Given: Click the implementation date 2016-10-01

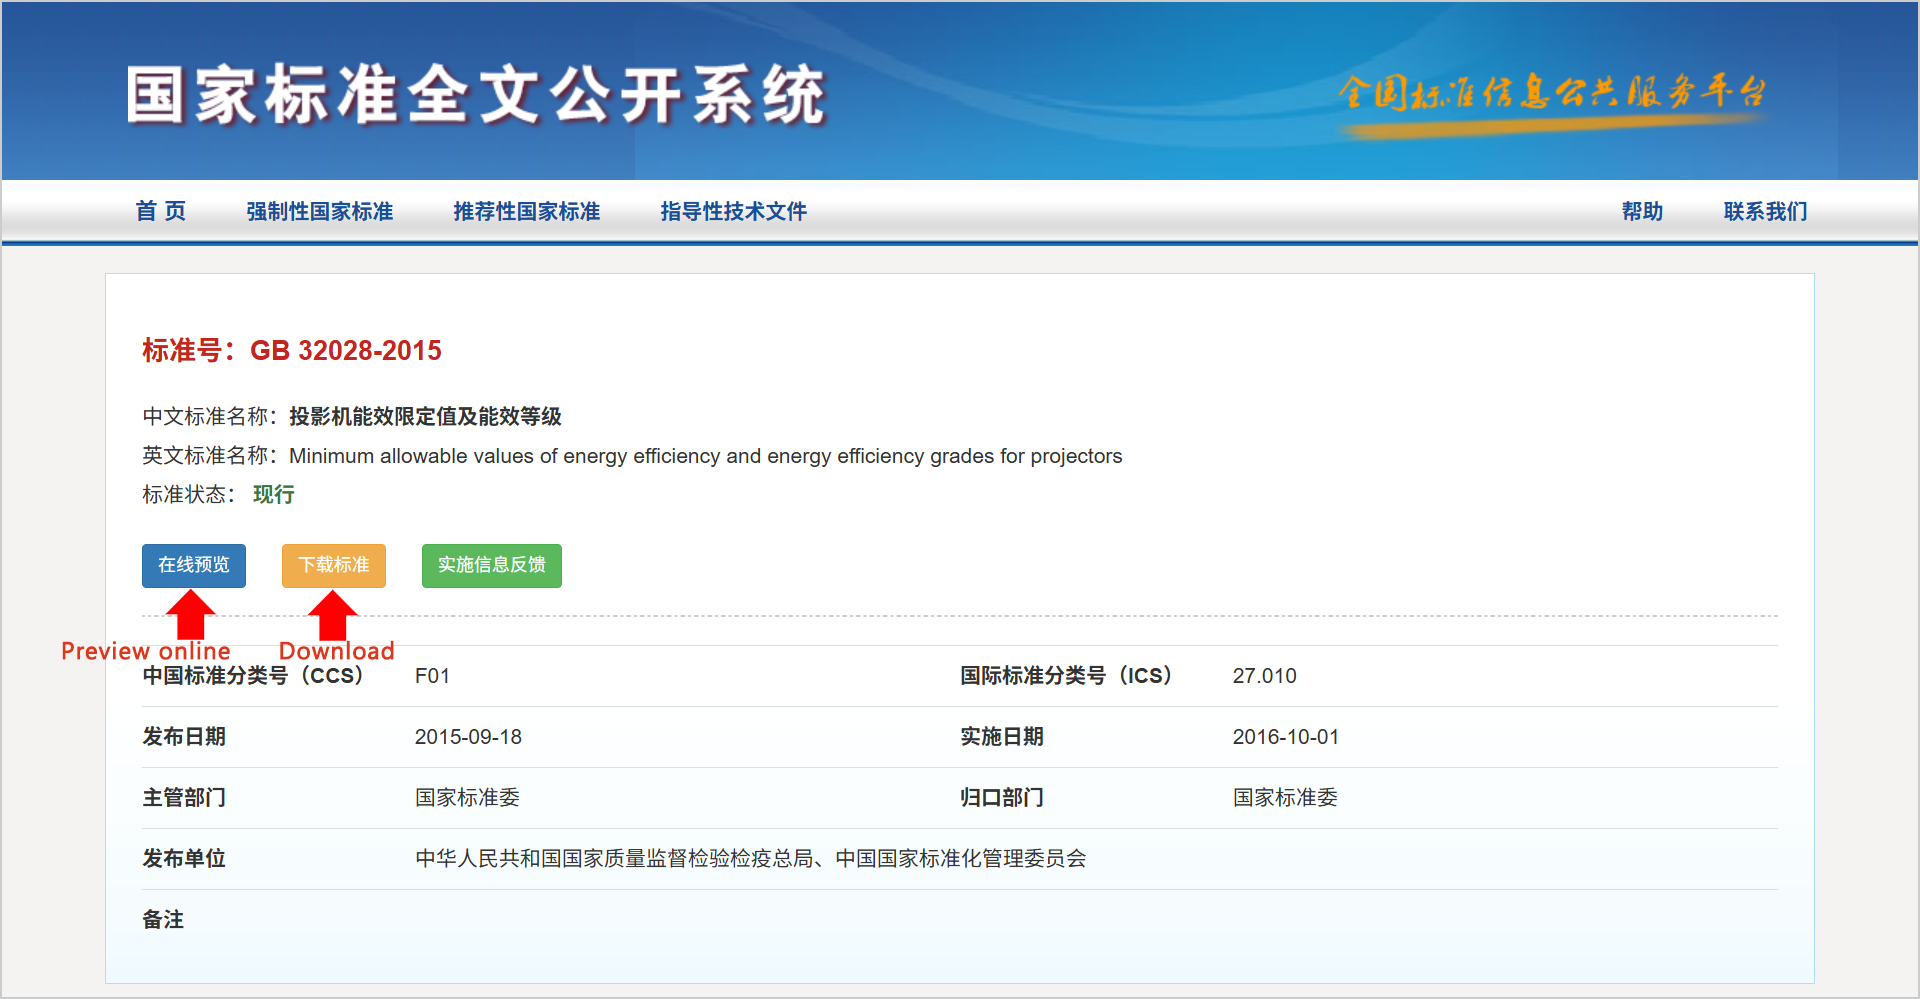Looking at the screenshot, I should tap(1285, 737).
